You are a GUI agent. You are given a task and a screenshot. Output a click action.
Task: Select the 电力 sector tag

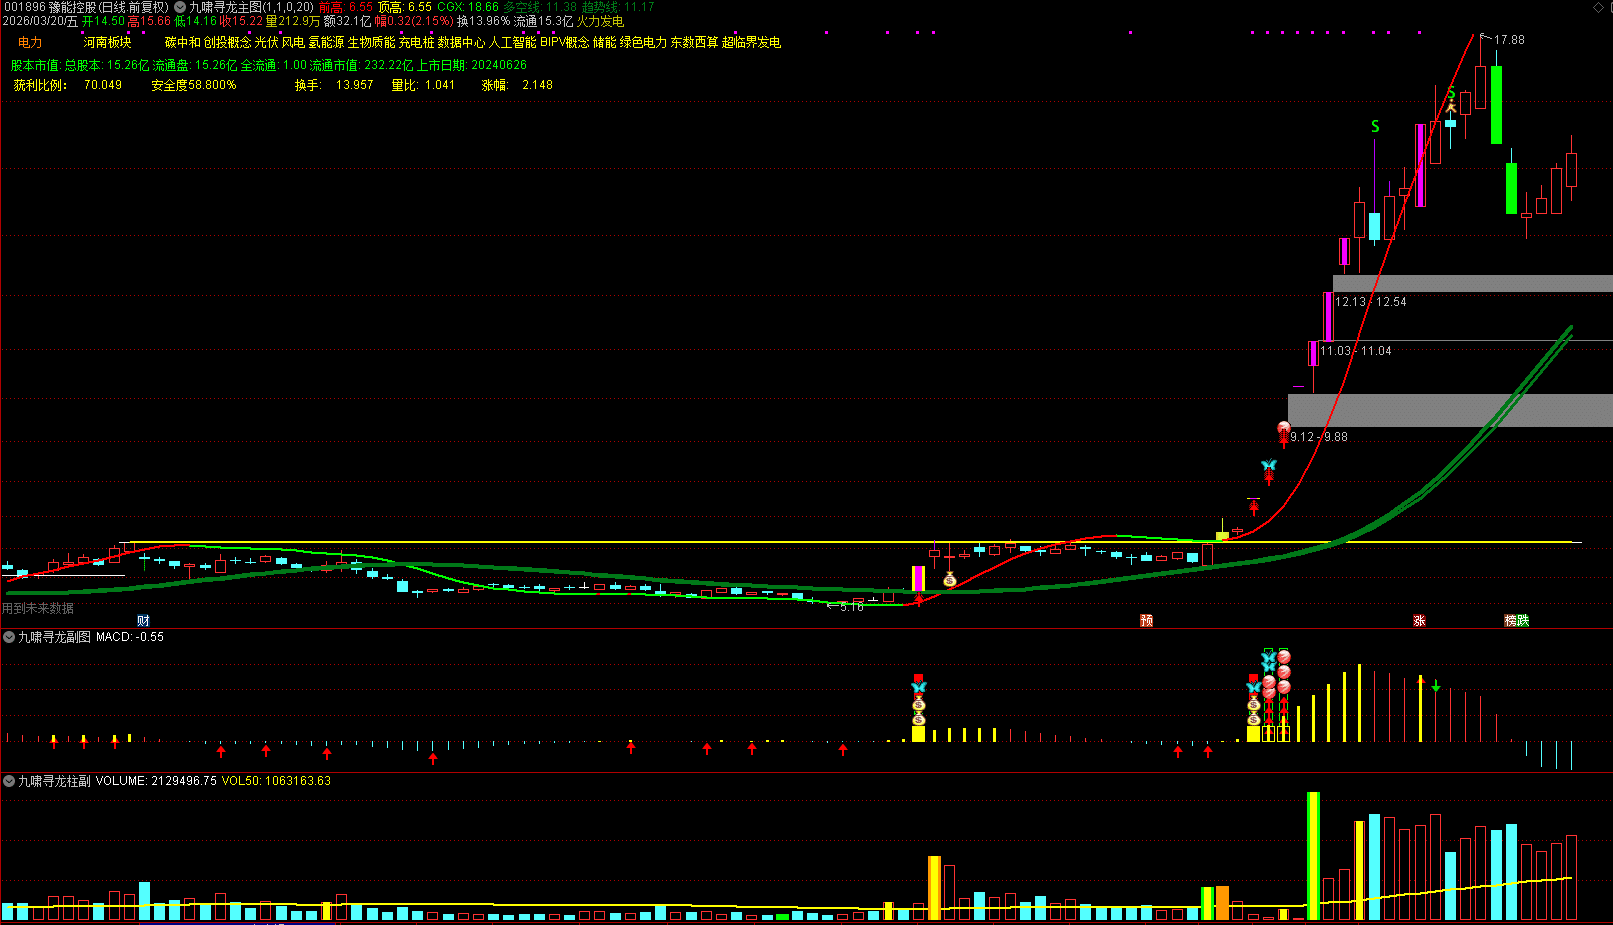(x=30, y=43)
